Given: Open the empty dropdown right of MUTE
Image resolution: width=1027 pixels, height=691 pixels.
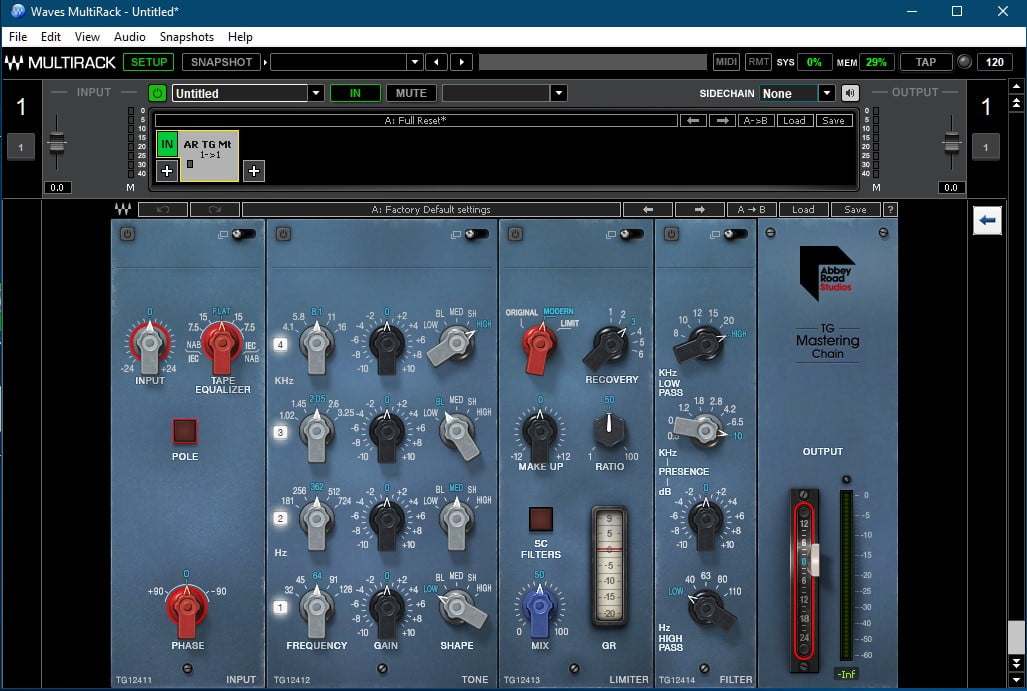Looking at the screenshot, I should pos(558,93).
